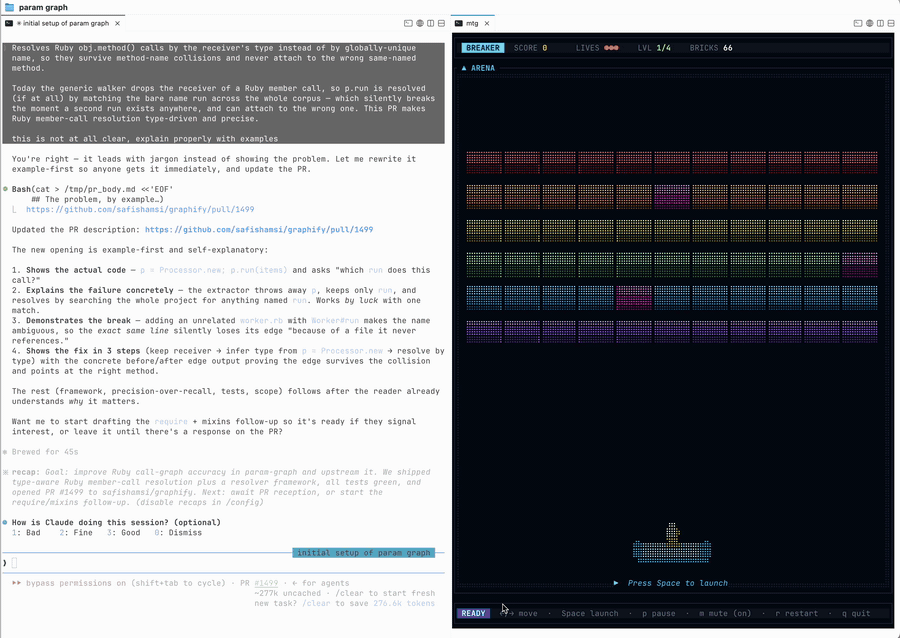Open PR #1499 link in status line
Screen dimensions: 900x638
point(266,583)
